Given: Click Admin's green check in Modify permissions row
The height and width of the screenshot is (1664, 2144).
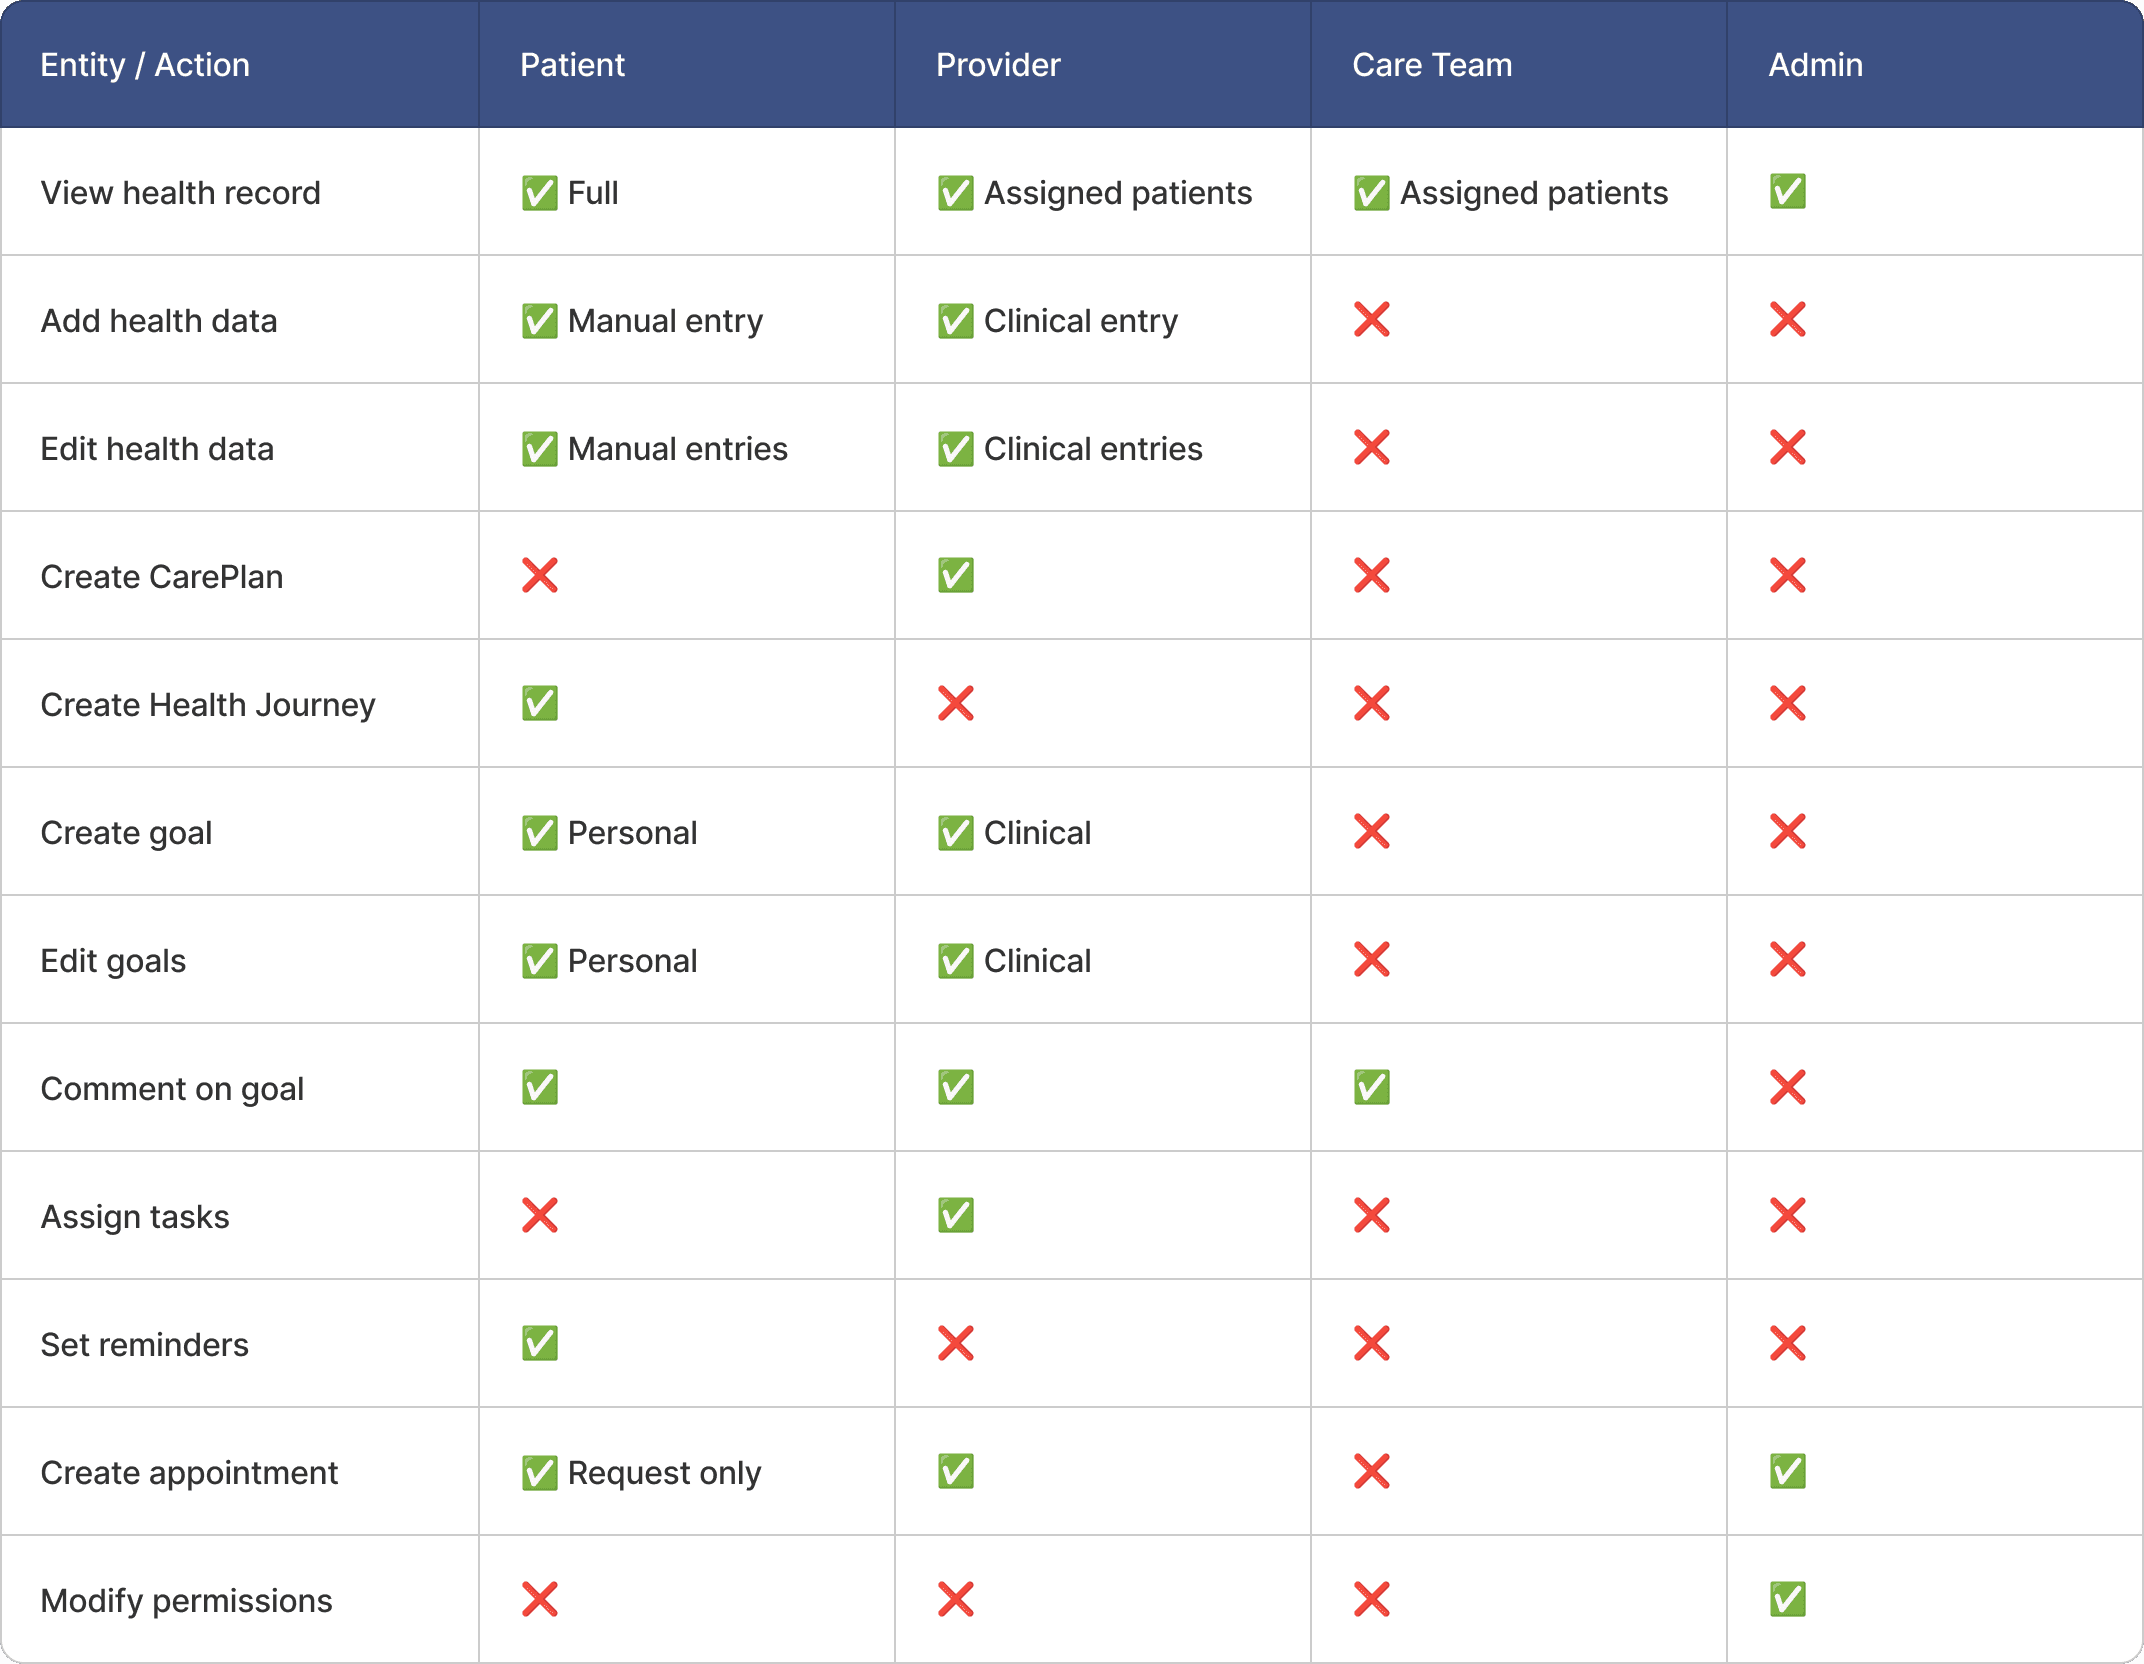Looking at the screenshot, I should pyautogui.click(x=1787, y=1599).
